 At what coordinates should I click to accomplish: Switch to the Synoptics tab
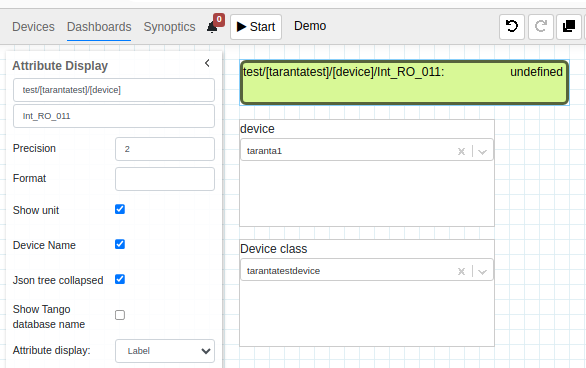[169, 27]
